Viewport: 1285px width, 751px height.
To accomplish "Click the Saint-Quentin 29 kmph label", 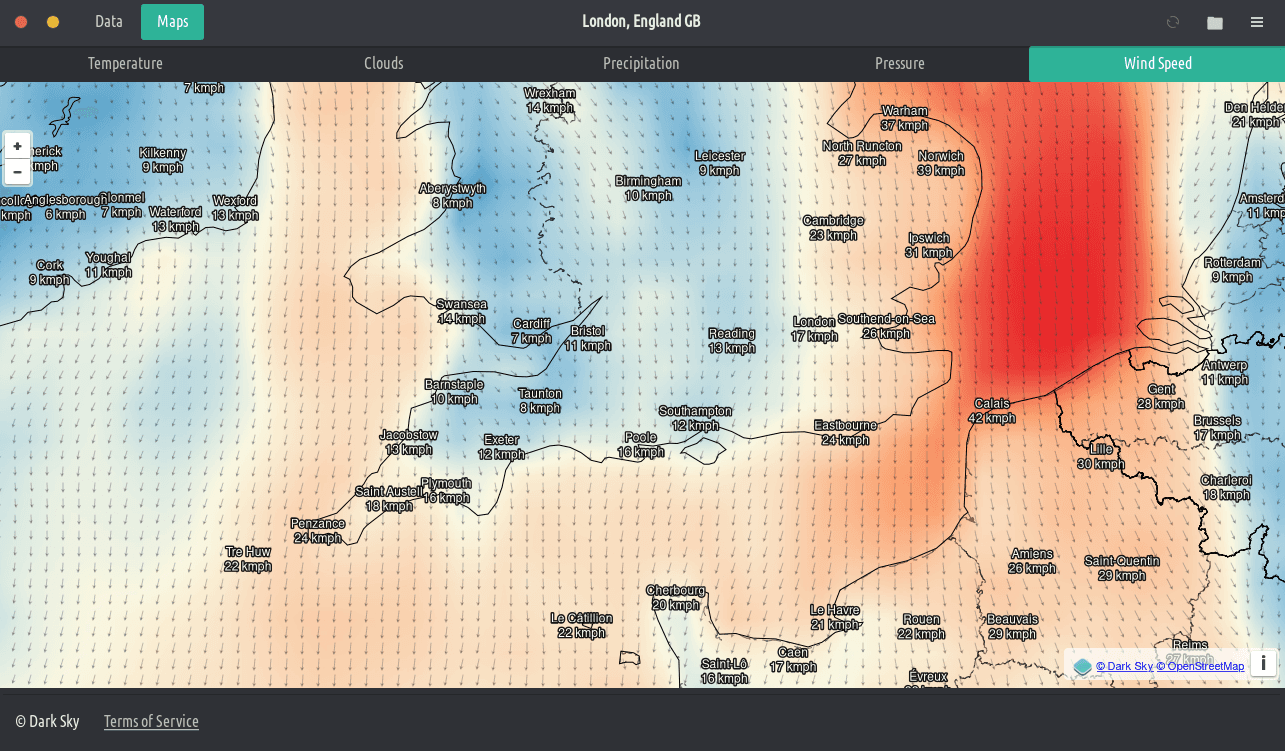I will coord(1121,568).
